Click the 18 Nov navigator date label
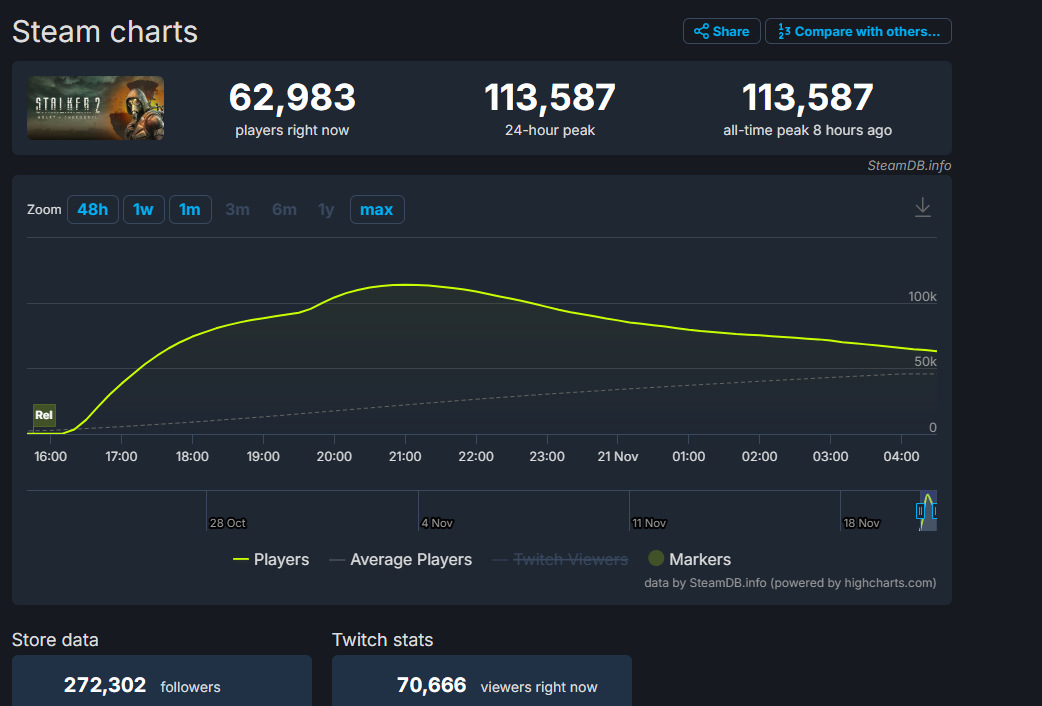The image size is (1042, 706). (x=861, y=523)
